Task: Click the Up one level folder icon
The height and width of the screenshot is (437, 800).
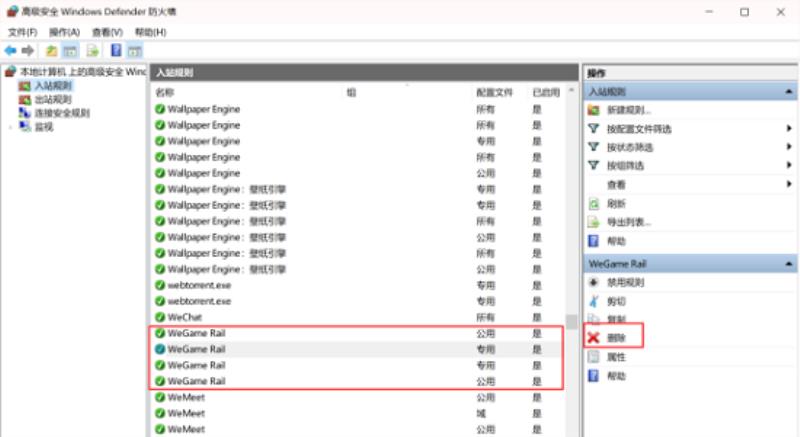Action: coord(52,50)
